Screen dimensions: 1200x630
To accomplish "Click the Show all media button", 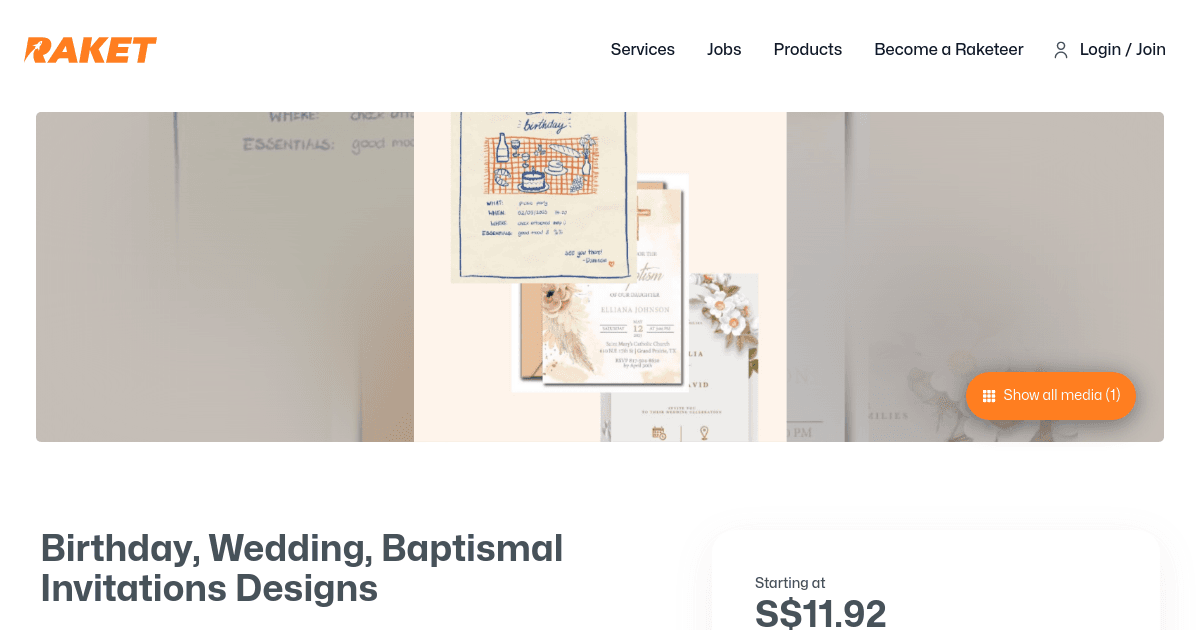I will click(x=1051, y=395).
